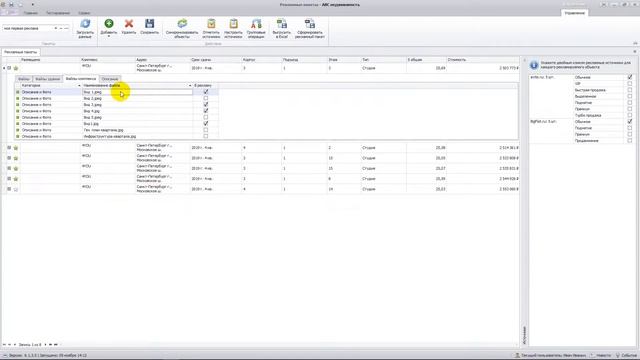Expand the last row with the empty star
This screenshot has width=640, height=360.
point(9,189)
